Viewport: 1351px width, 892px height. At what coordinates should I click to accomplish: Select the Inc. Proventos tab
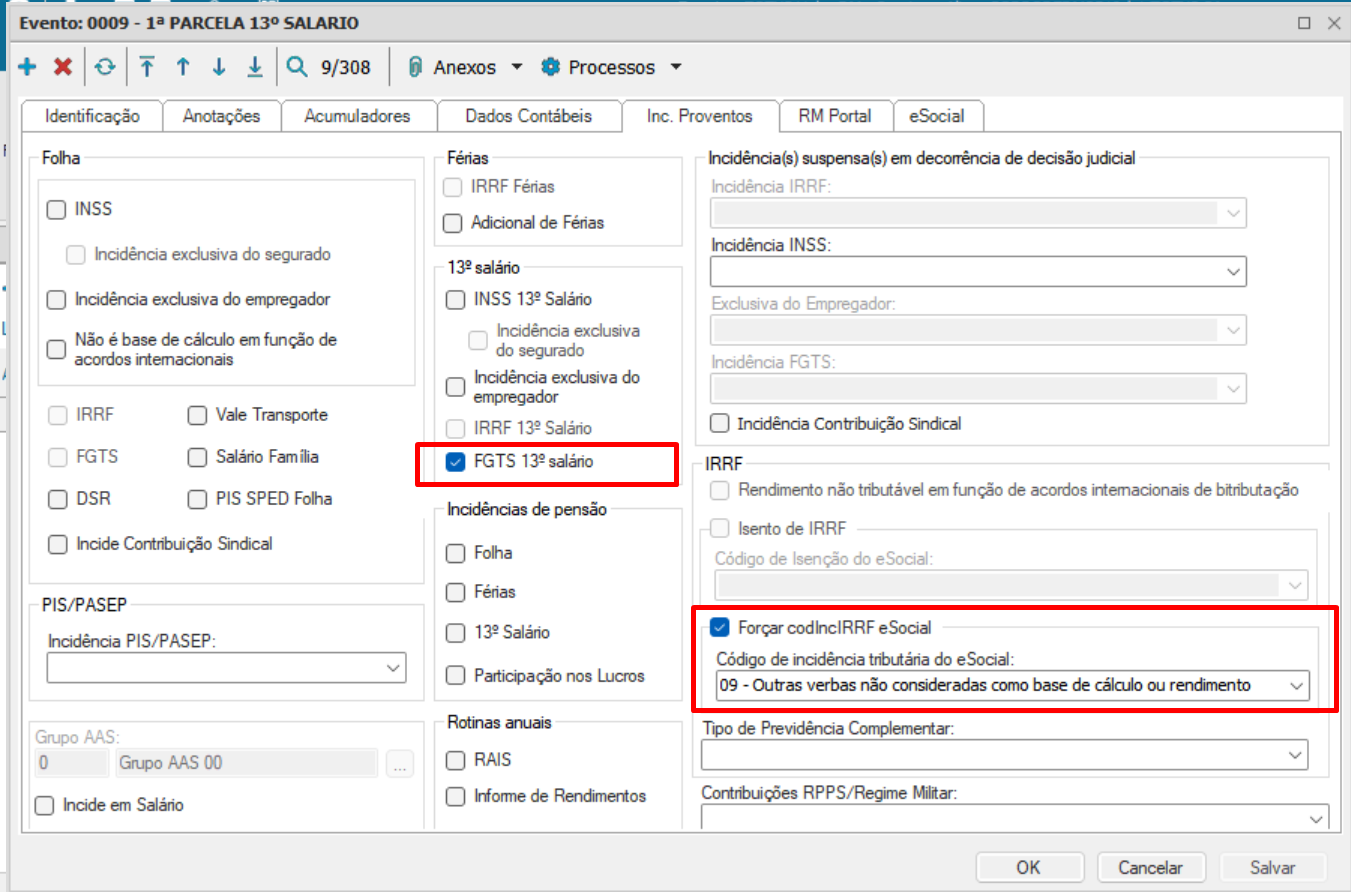pos(700,116)
